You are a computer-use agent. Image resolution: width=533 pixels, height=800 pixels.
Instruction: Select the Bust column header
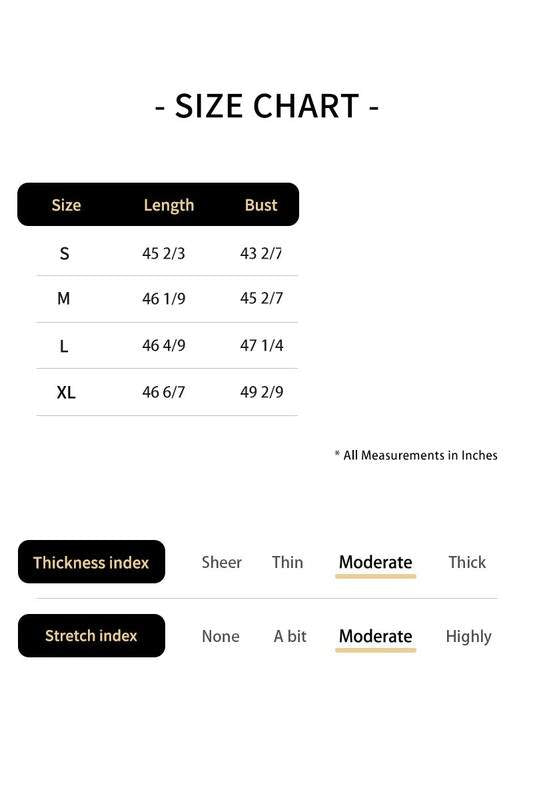(261, 205)
